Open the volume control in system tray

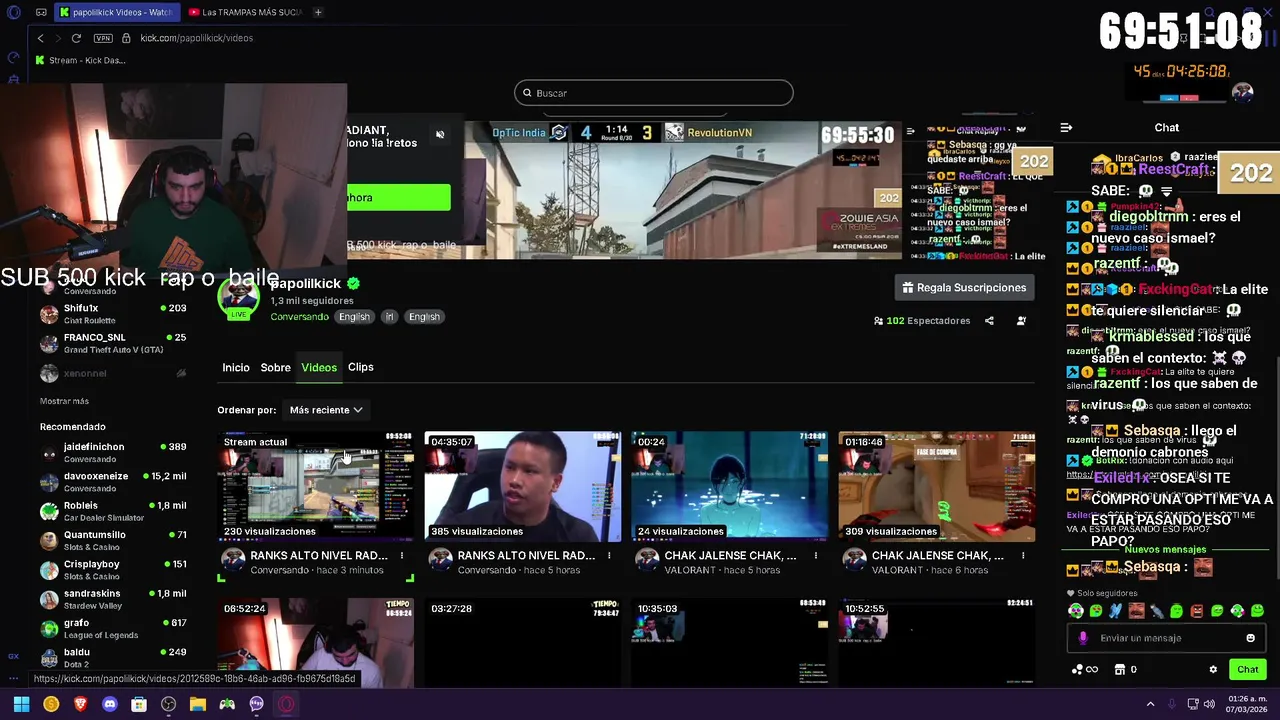coord(1209,704)
